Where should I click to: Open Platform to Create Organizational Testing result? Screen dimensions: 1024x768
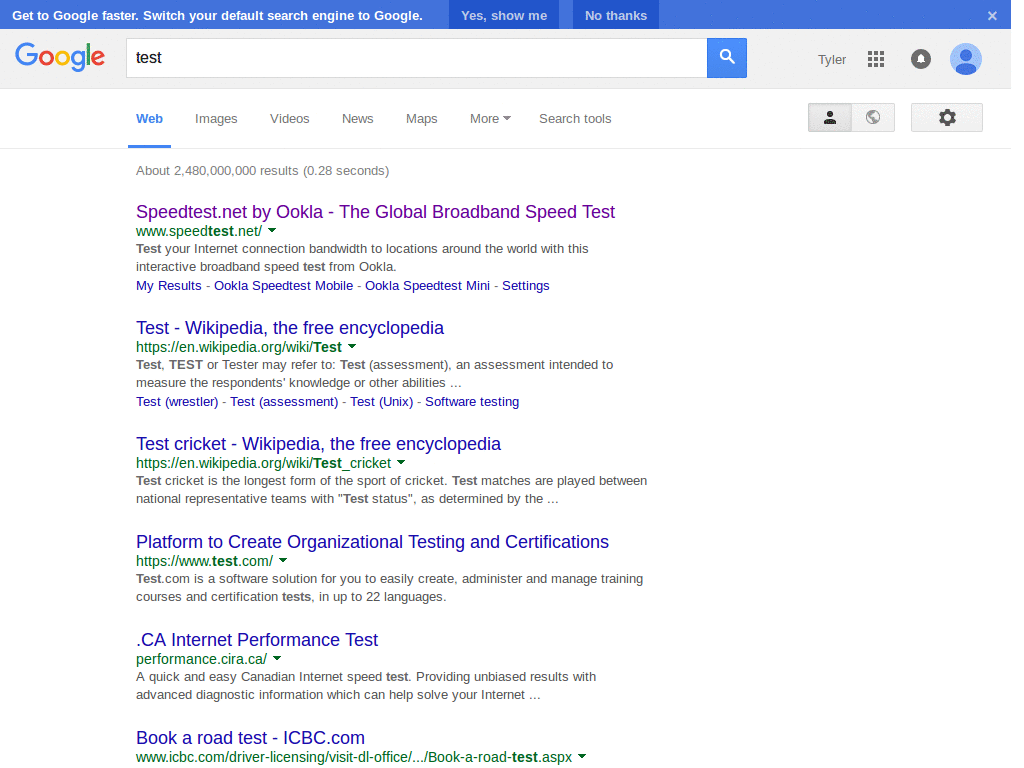coord(372,542)
